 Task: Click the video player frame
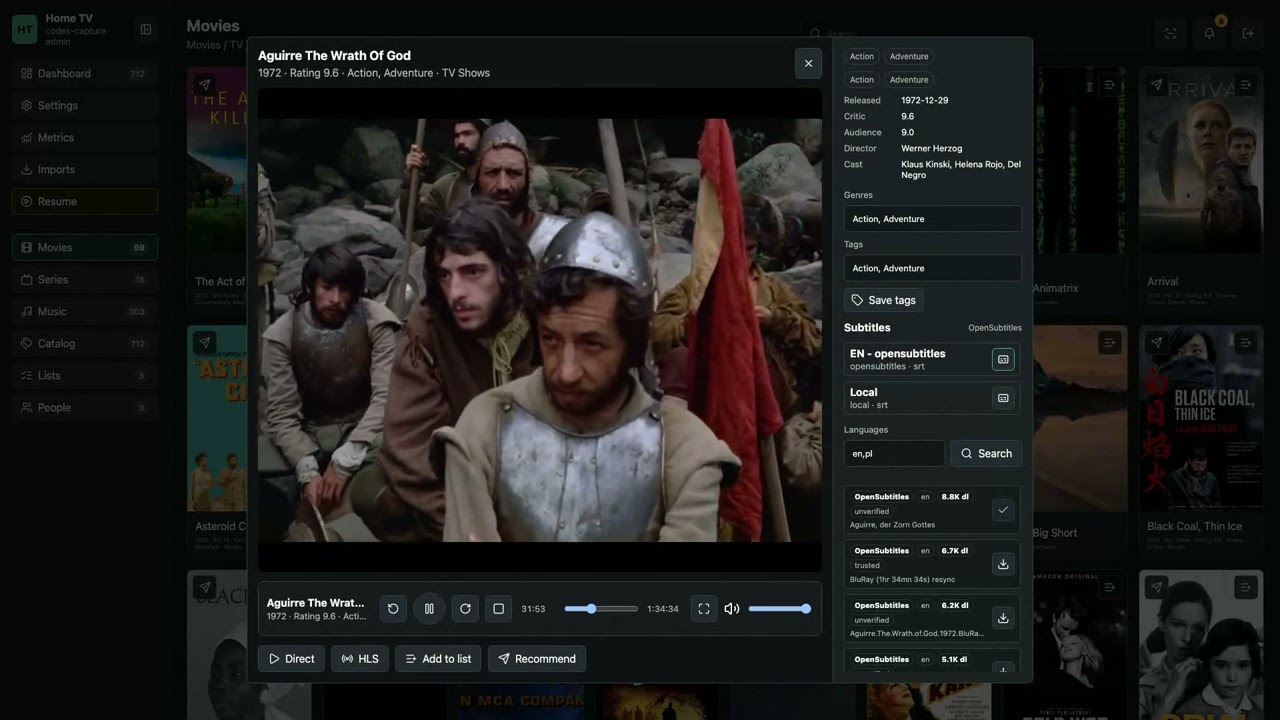[540, 330]
